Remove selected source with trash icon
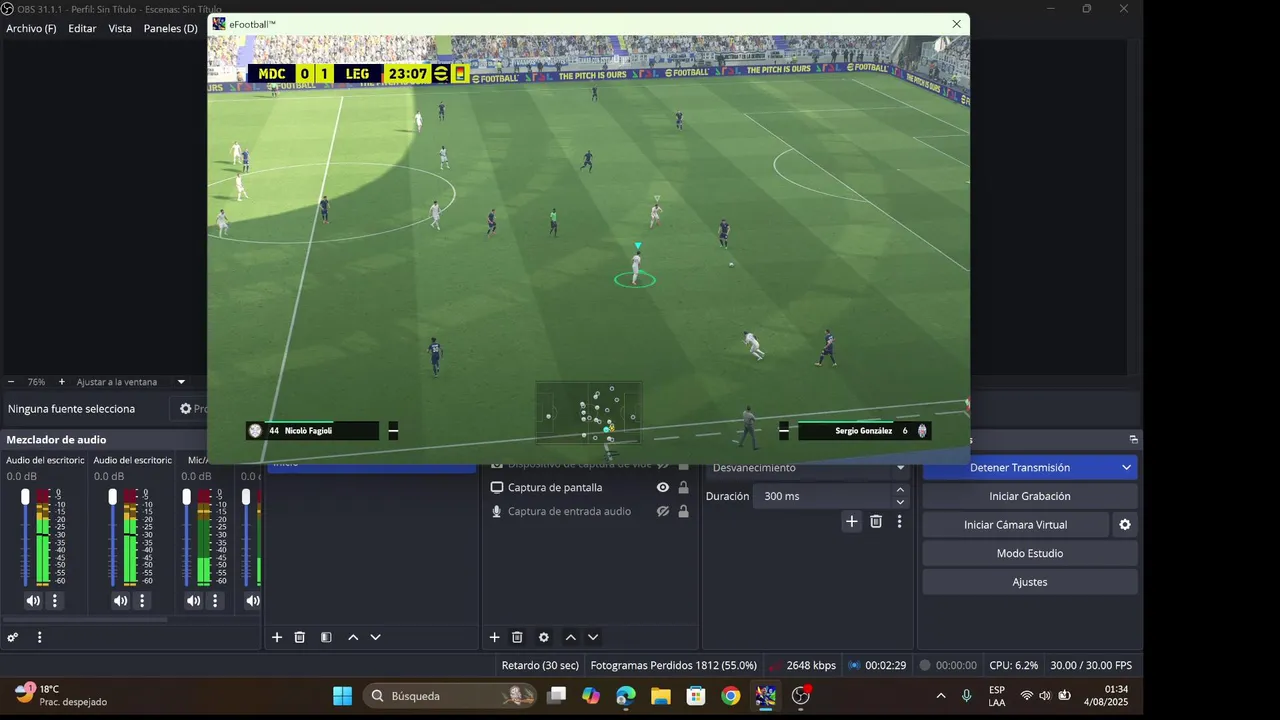This screenshot has height=720, width=1280. 517,637
